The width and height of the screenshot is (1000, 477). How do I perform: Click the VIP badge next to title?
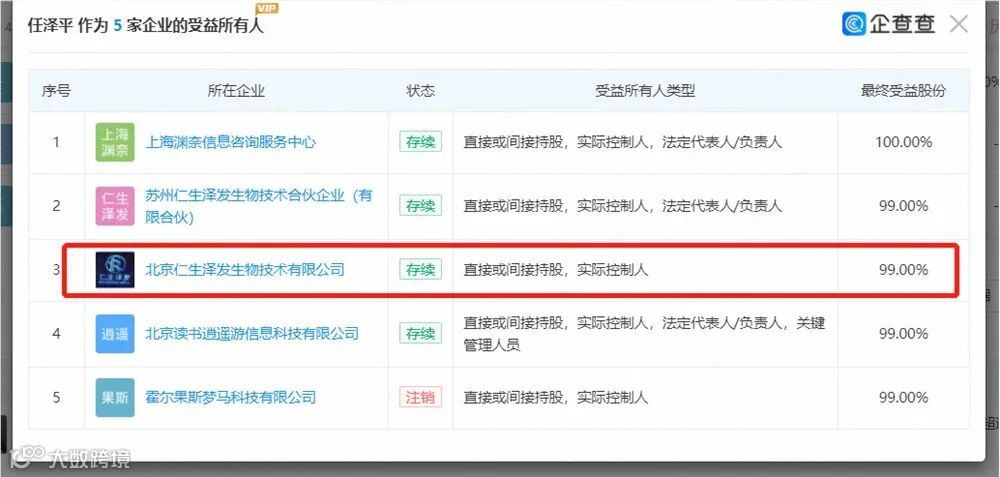(266, 9)
